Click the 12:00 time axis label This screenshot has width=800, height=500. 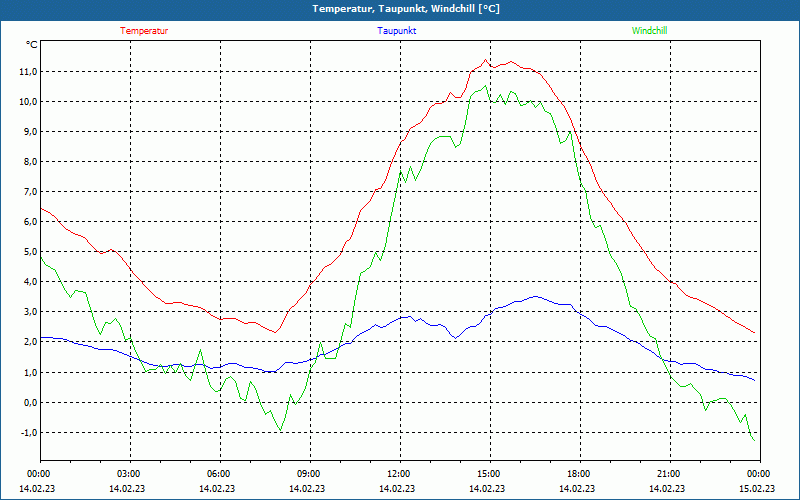pos(397,474)
